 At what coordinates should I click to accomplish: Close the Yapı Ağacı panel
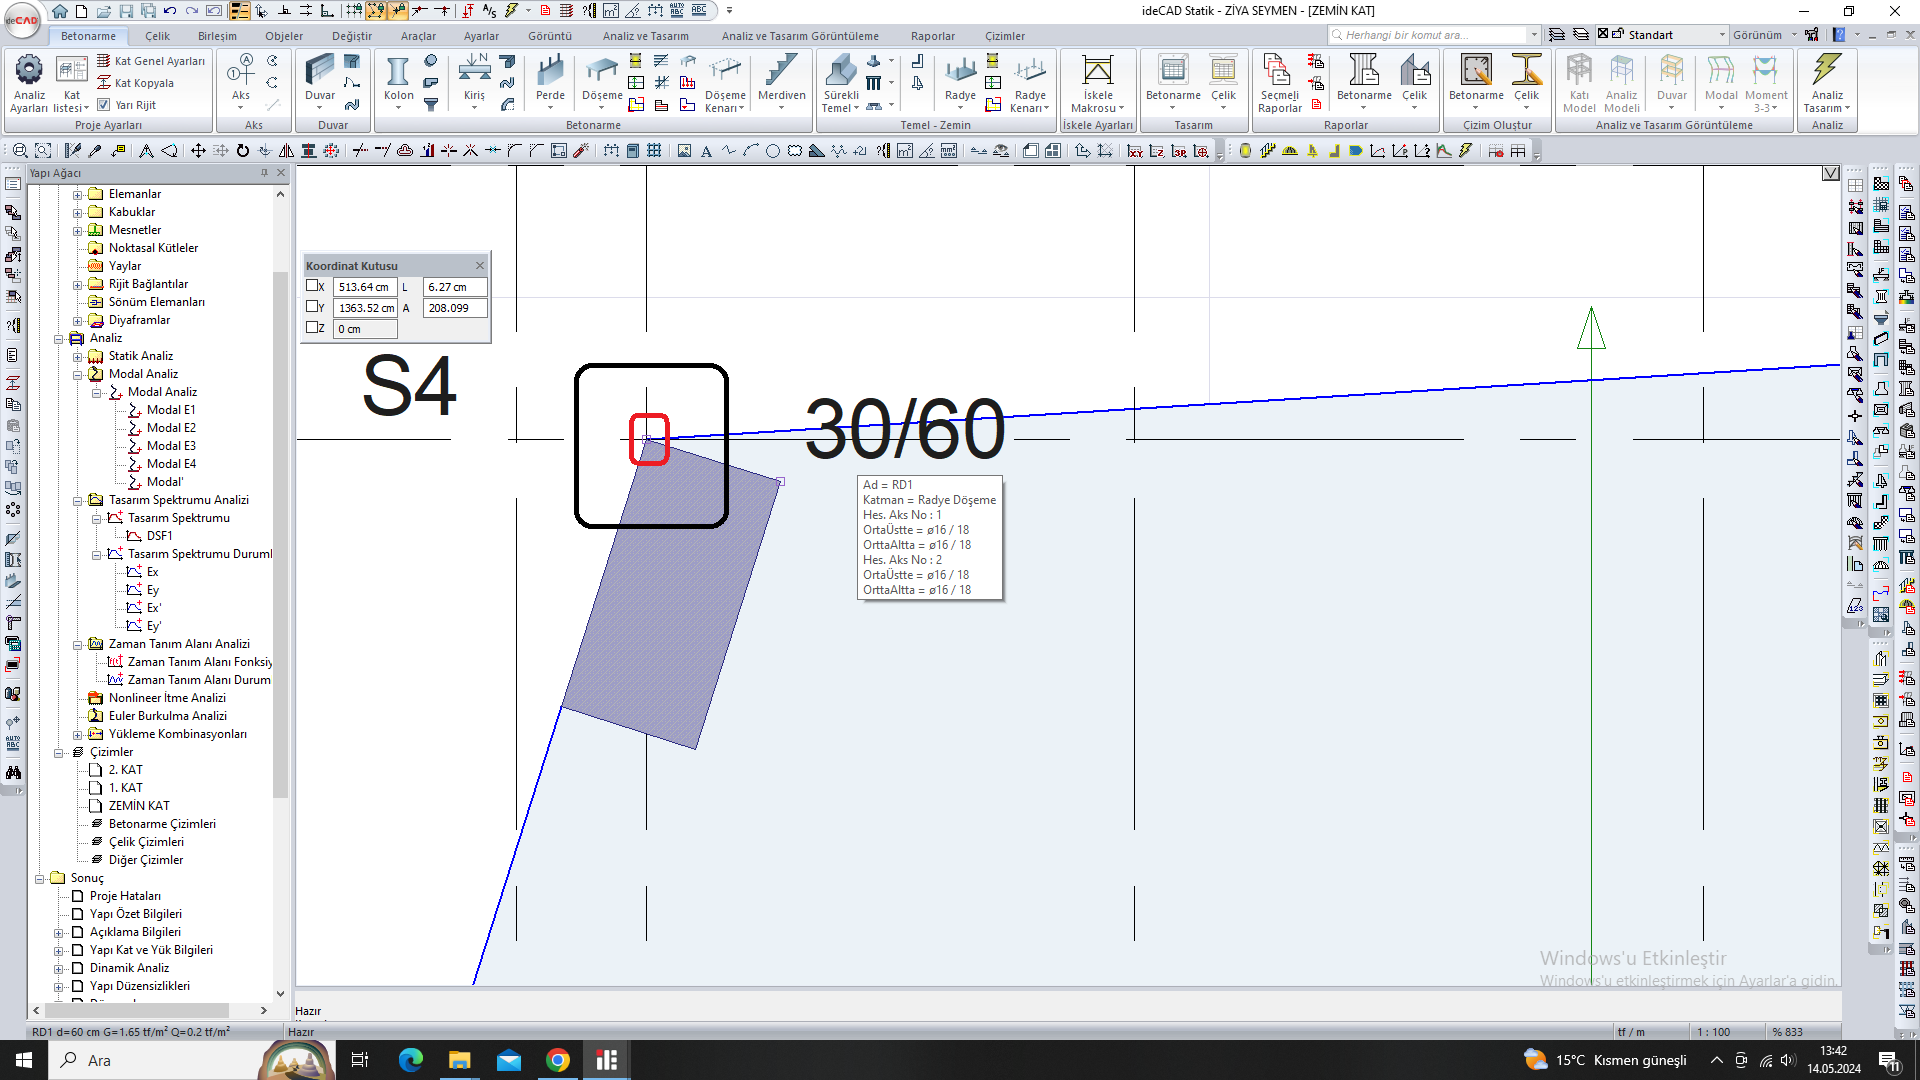click(x=281, y=173)
